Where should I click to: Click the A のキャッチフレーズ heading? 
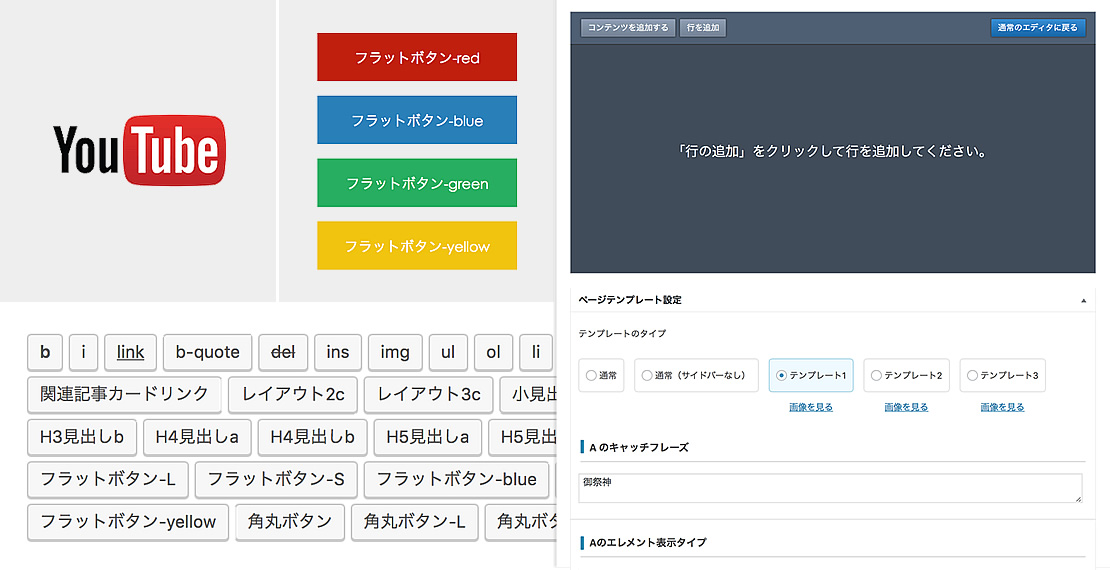(639, 448)
